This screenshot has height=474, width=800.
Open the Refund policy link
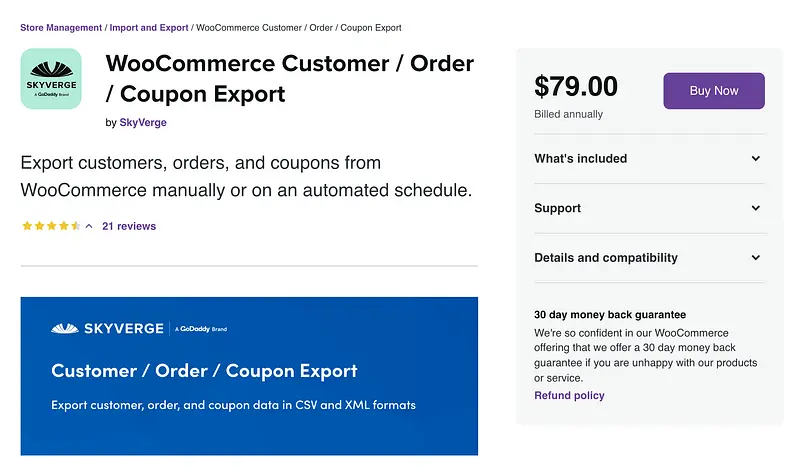tap(569, 395)
